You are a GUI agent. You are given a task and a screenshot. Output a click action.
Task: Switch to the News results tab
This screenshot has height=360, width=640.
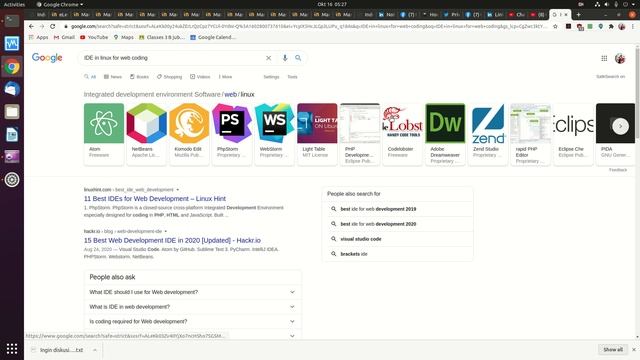[x=113, y=77]
